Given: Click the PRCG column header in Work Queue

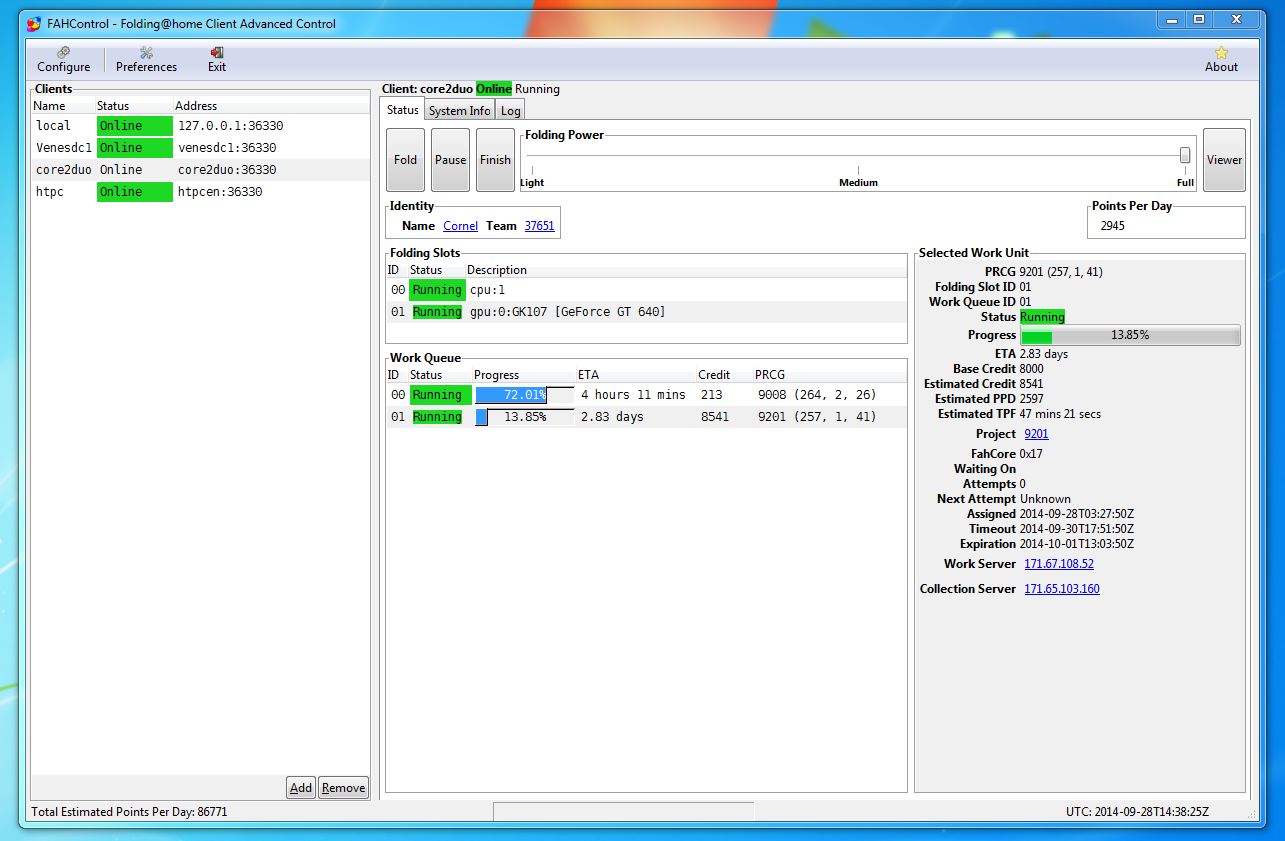Looking at the screenshot, I should [x=829, y=375].
